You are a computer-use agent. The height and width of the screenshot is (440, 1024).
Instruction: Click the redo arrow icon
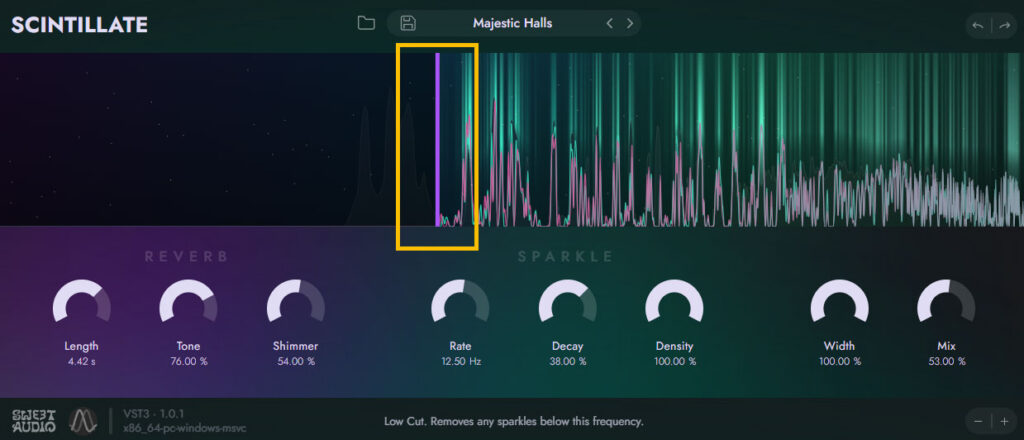1004,25
